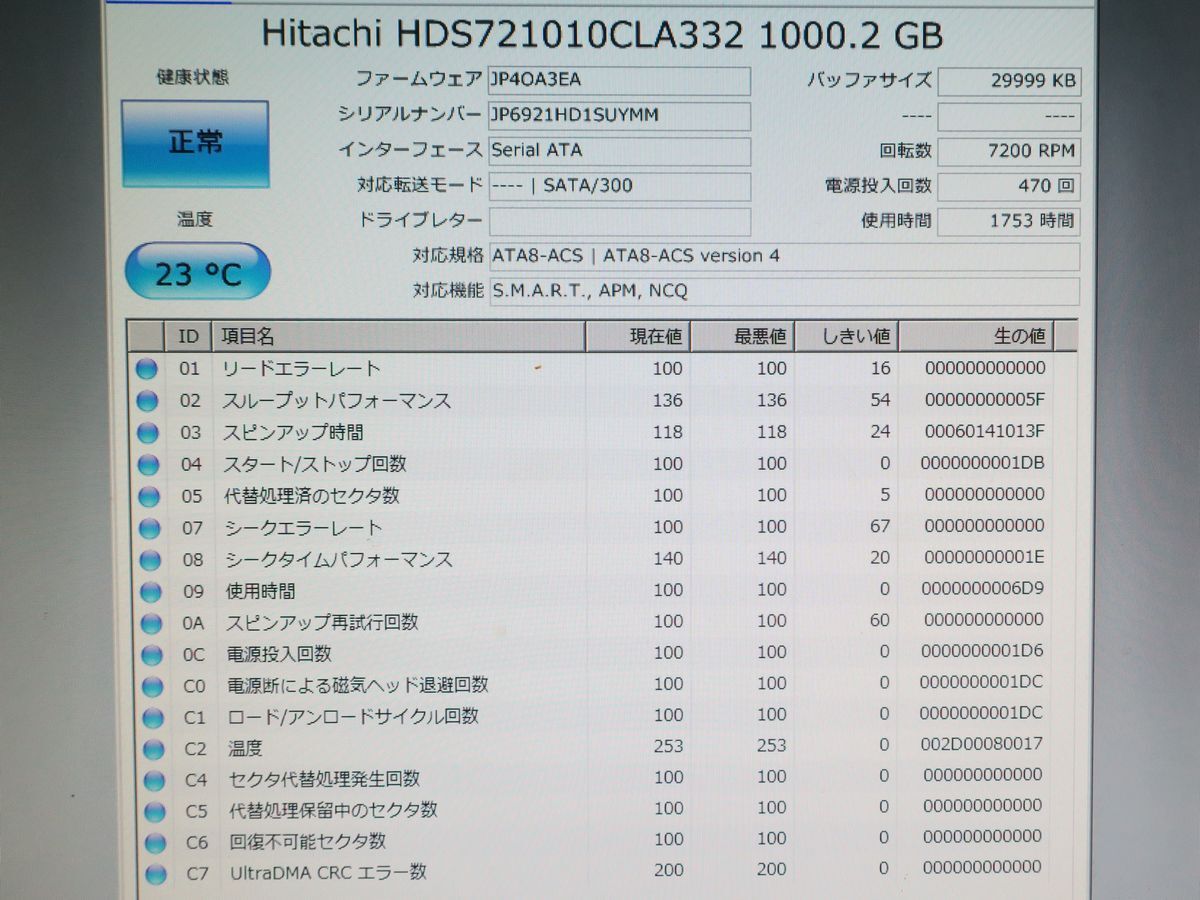Click the status orb for ID C7
The height and width of the screenshot is (900, 1200).
pos(155,874)
